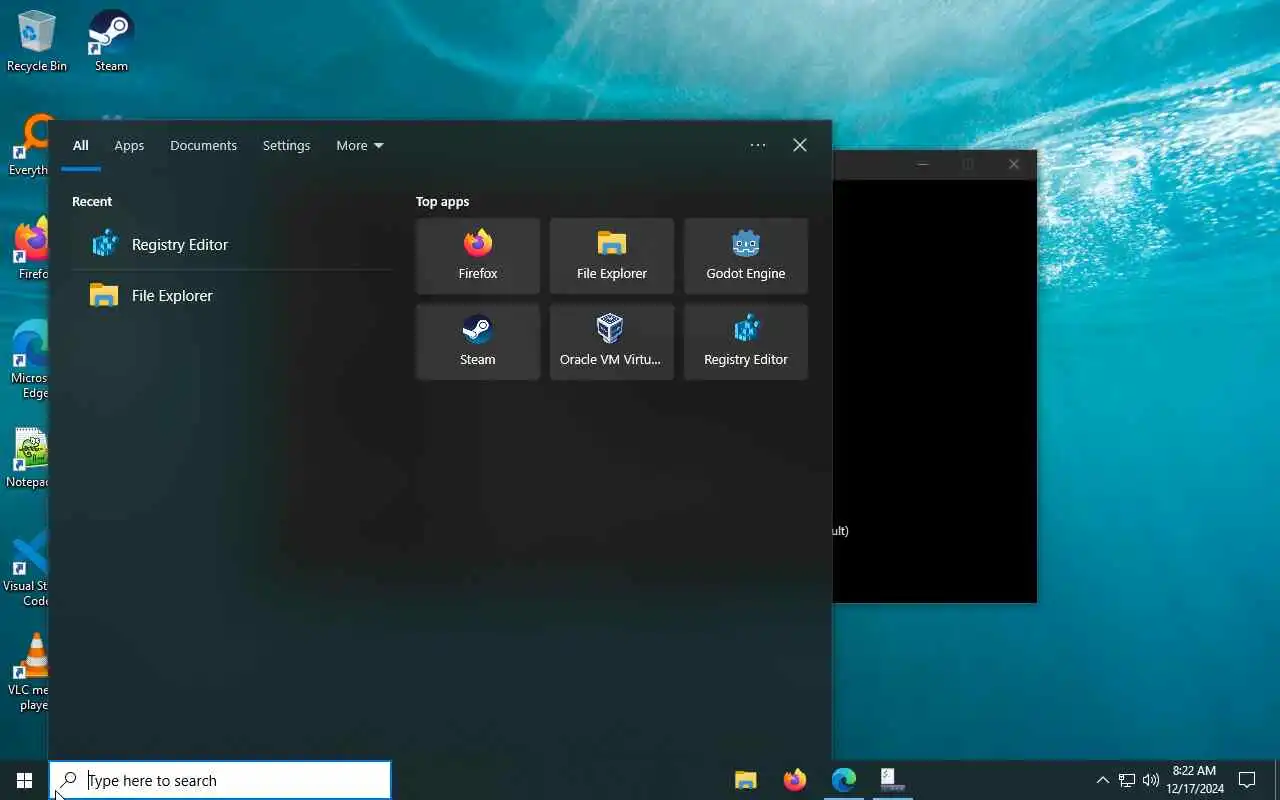1280x800 pixels.
Task: Launch Godot Engine from Top apps
Action: coord(746,256)
